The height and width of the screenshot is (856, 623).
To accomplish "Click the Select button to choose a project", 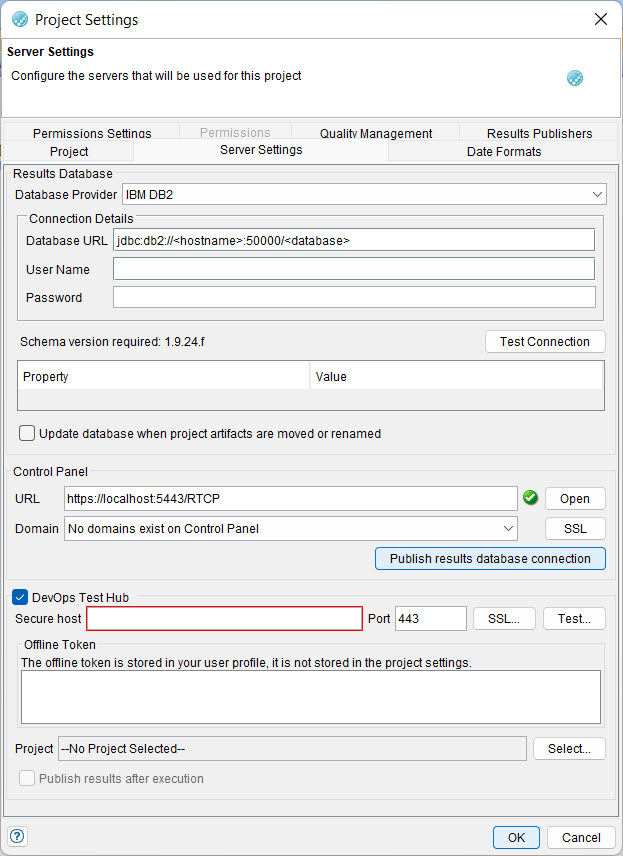I will click(x=568, y=748).
